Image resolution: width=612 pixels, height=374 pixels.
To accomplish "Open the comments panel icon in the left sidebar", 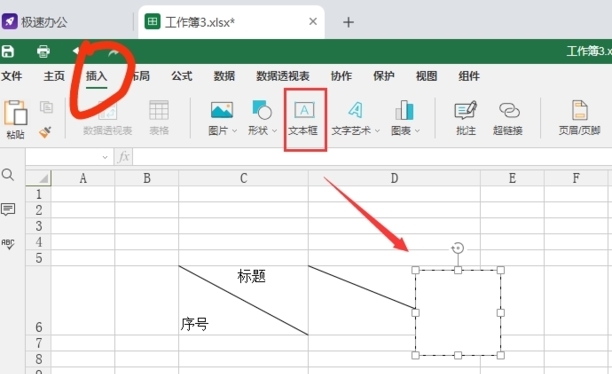I will click(8, 210).
